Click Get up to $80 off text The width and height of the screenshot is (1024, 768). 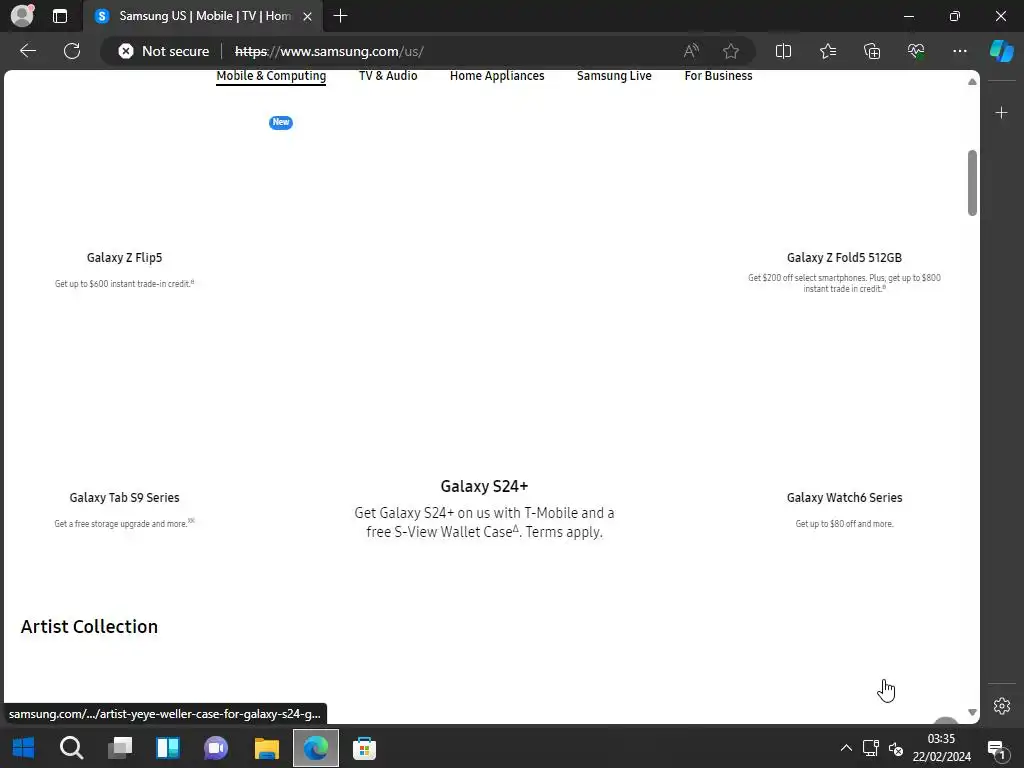point(844,524)
